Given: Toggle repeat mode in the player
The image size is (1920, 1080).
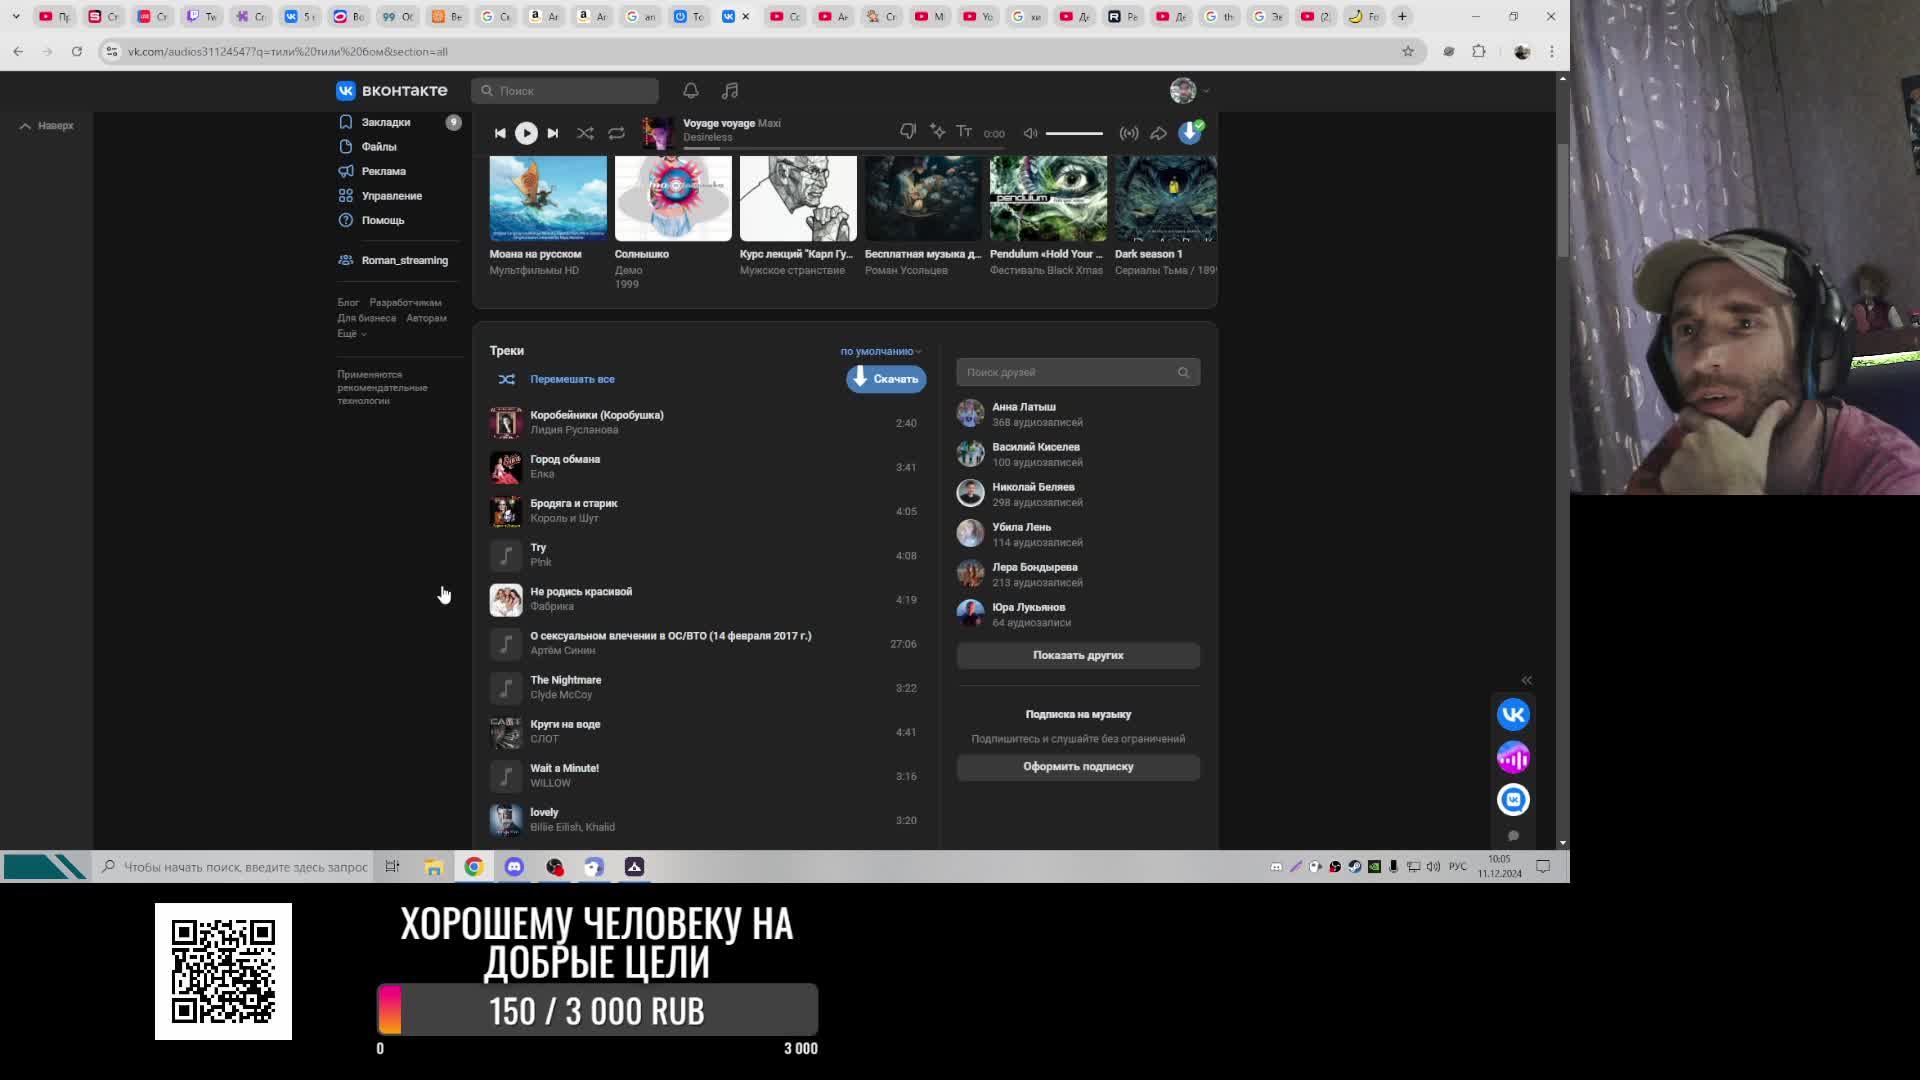Looking at the screenshot, I should pyautogui.click(x=616, y=133).
